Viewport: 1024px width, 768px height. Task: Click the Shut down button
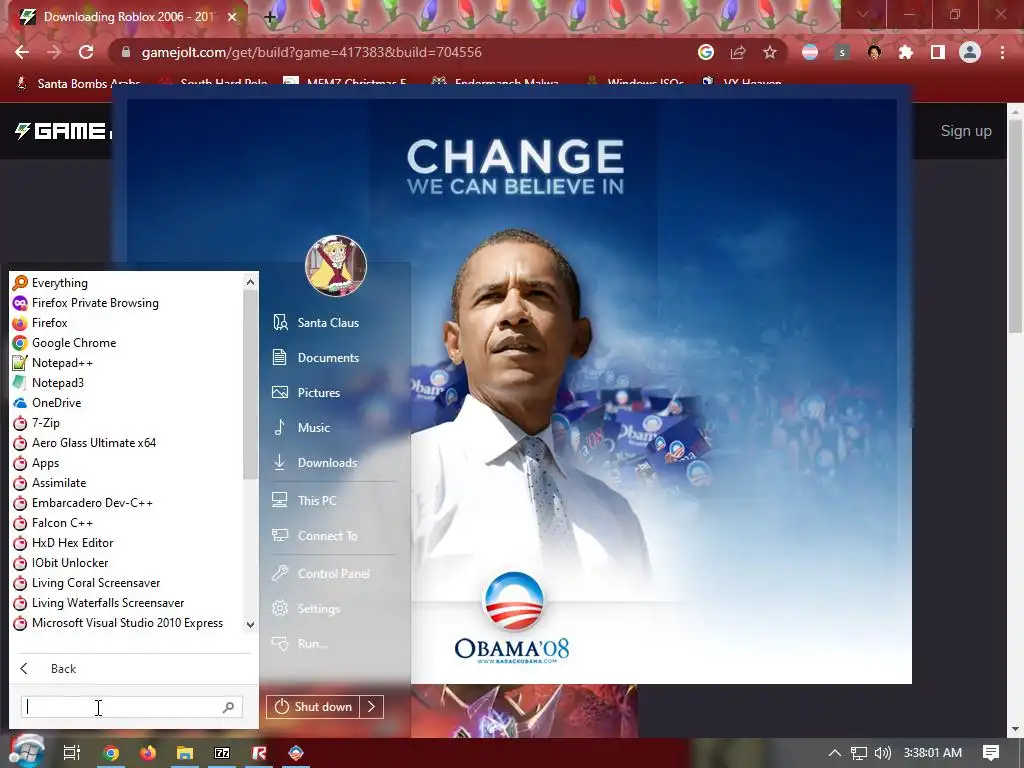coord(313,707)
